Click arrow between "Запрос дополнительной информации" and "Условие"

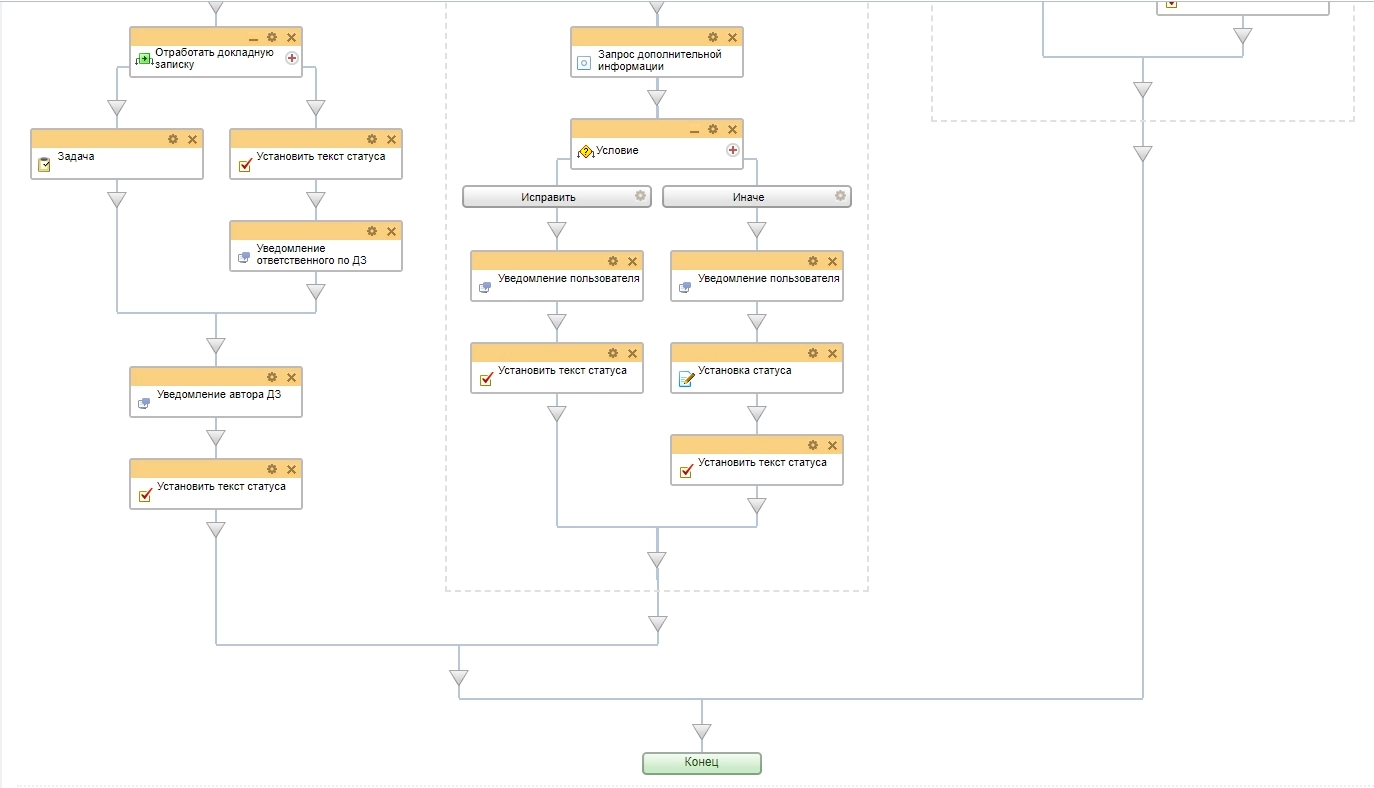click(656, 98)
